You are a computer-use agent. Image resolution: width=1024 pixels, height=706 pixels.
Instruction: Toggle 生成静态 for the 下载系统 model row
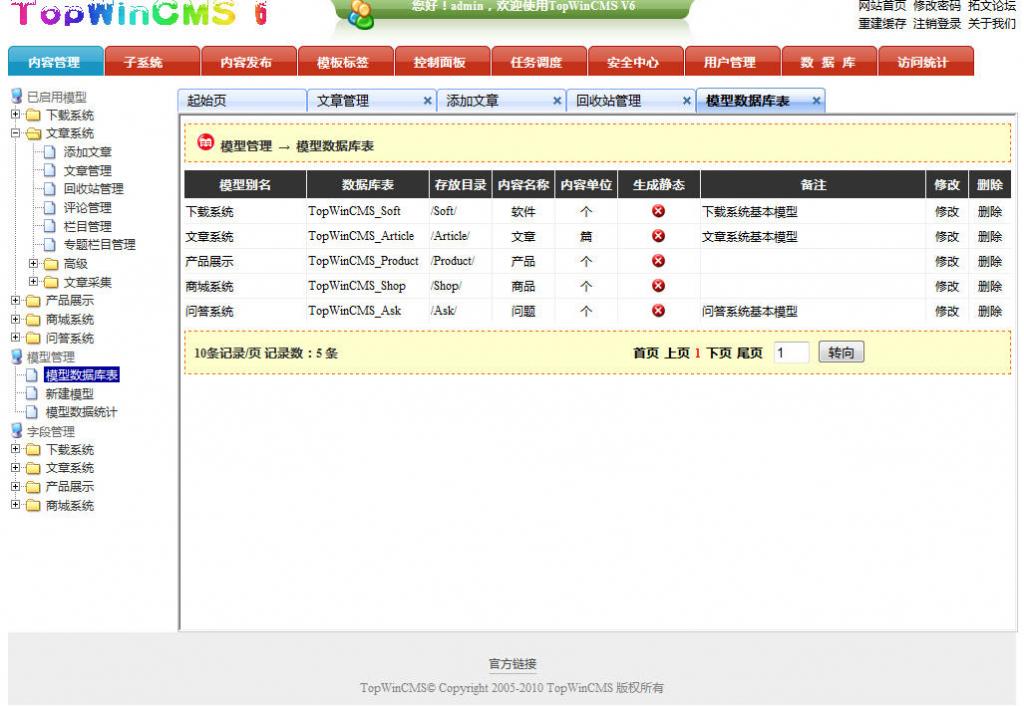(x=658, y=210)
